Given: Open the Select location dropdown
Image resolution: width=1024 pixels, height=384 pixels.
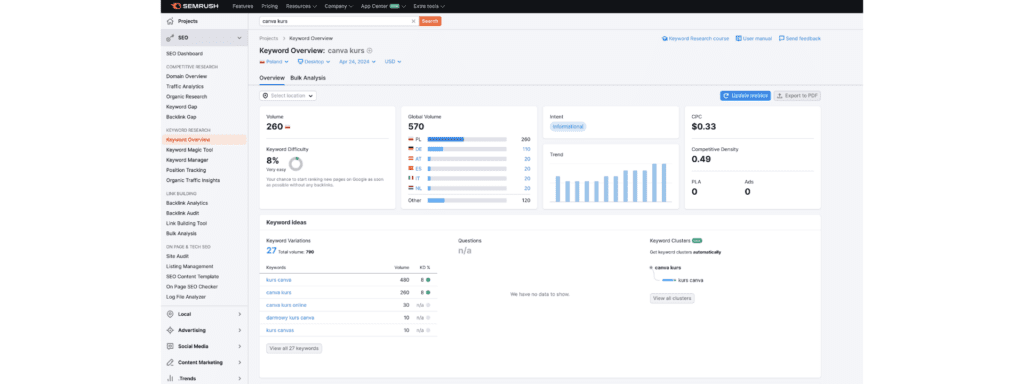Looking at the screenshot, I should pyautogui.click(x=288, y=95).
